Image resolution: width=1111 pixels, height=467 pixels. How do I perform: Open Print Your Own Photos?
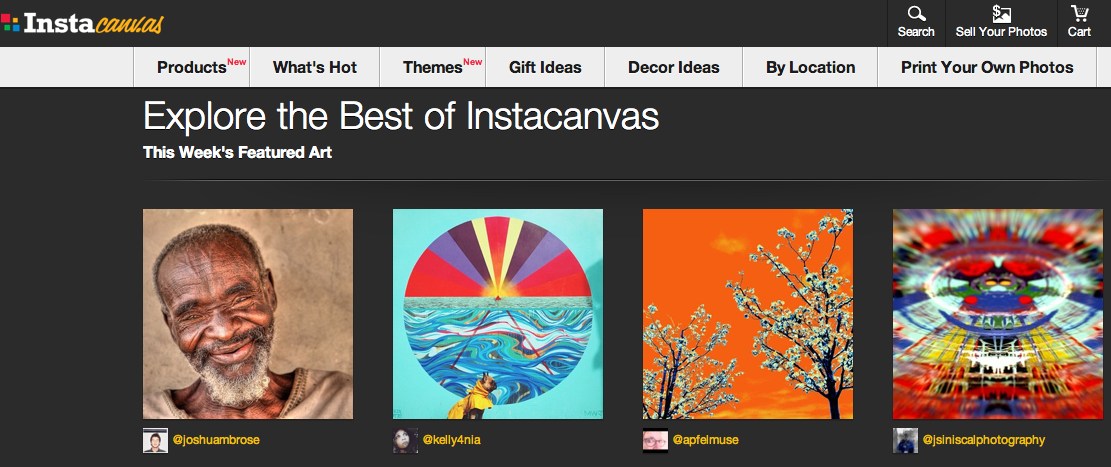(987, 67)
